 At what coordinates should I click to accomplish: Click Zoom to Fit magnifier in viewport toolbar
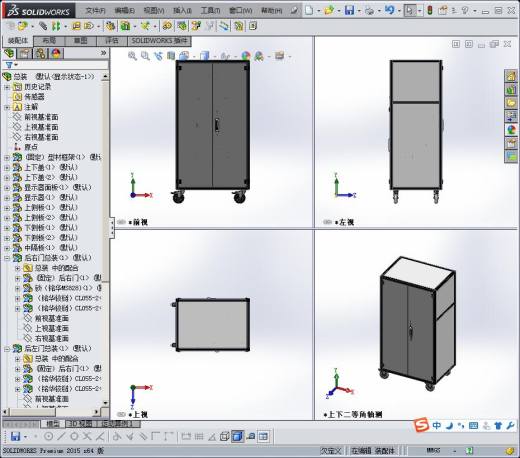pos(132,56)
